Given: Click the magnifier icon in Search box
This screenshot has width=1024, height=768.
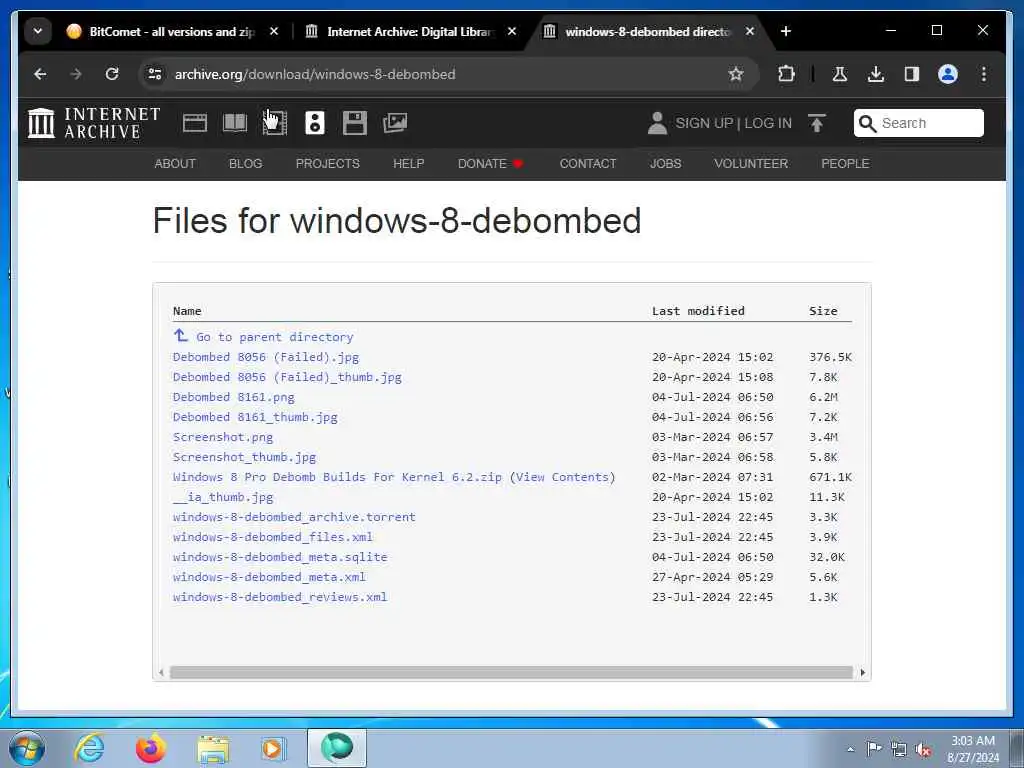Looking at the screenshot, I should tap(867, 123).
